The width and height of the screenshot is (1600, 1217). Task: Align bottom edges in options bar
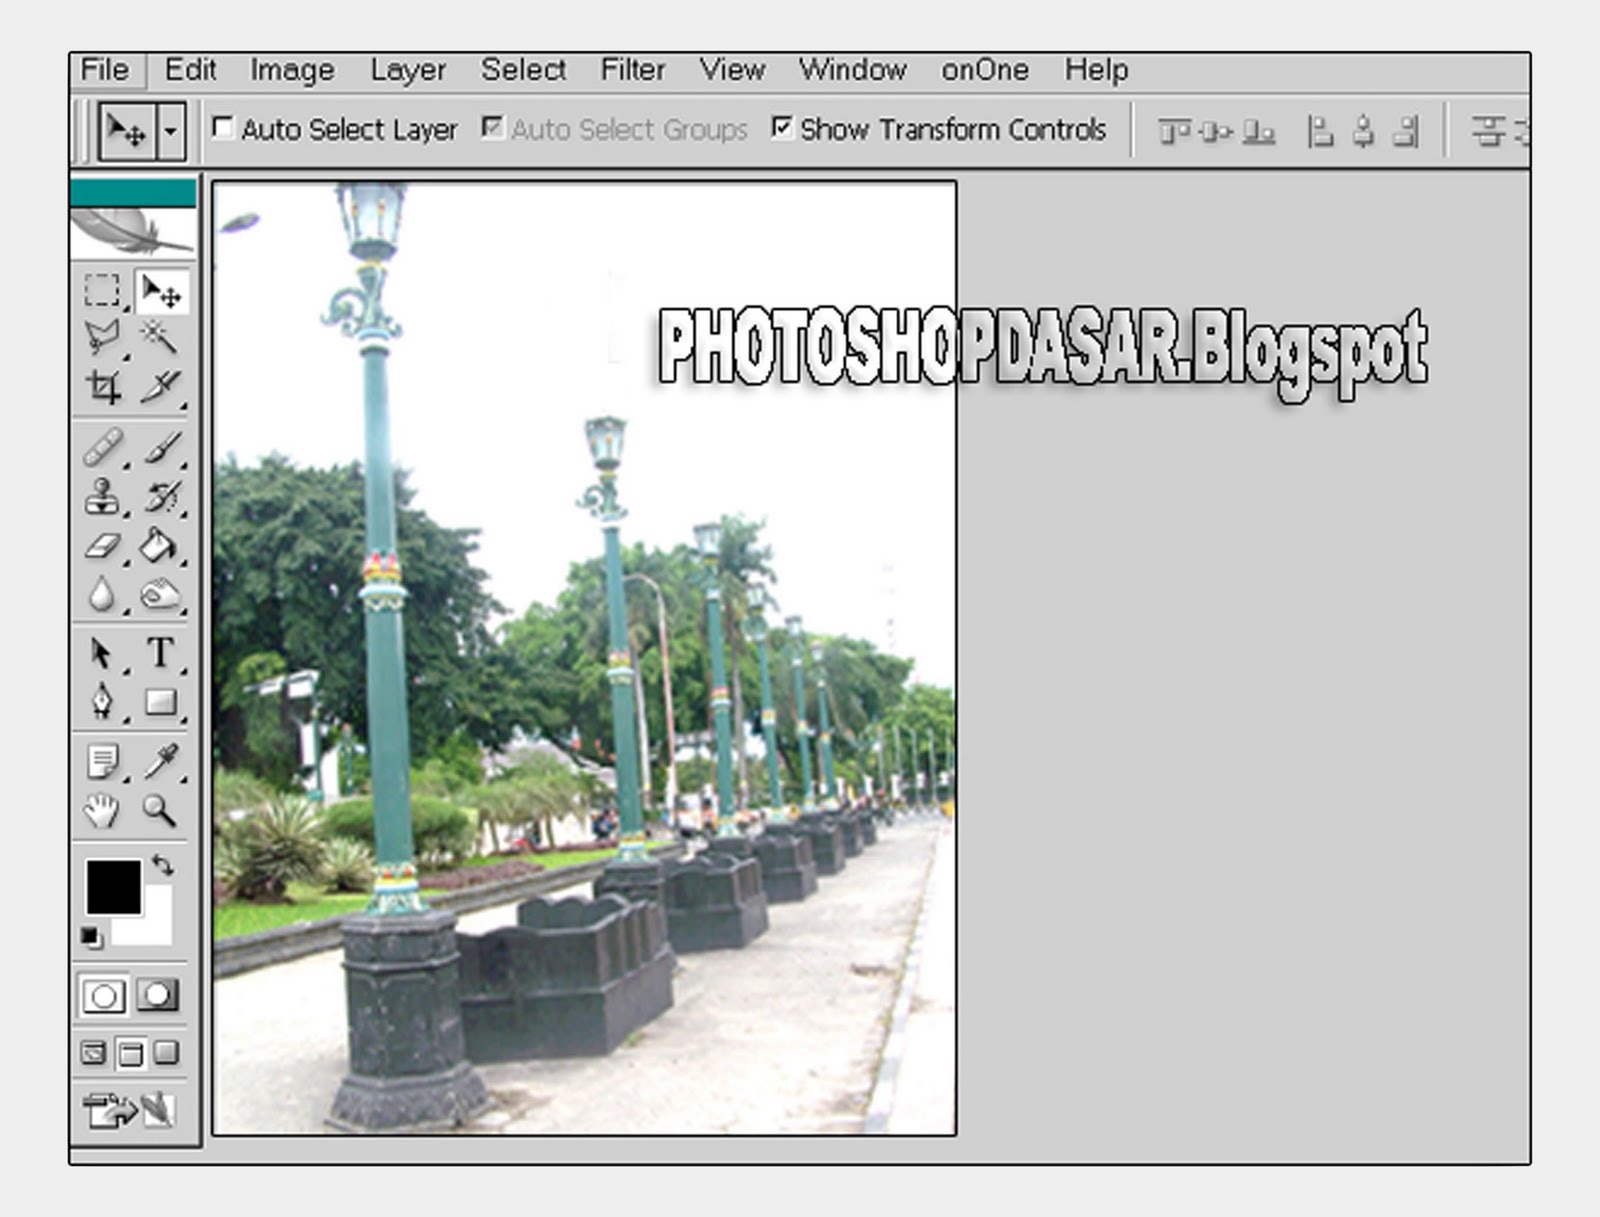[x=1259, y=131]
